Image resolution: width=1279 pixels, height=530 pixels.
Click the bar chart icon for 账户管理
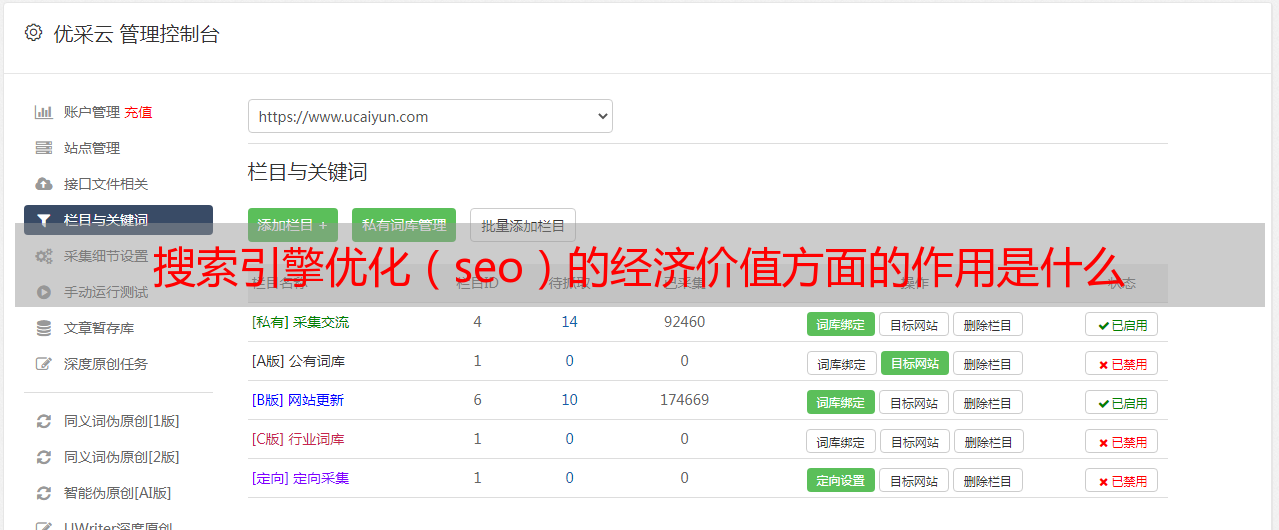44,112
